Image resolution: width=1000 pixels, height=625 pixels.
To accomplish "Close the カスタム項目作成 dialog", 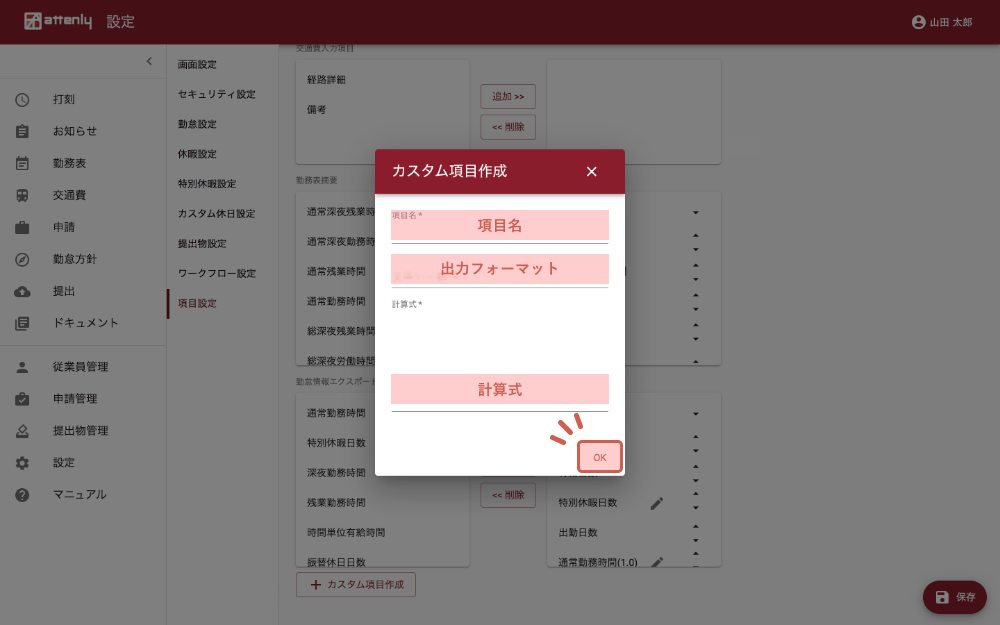I will (x=591, y=172).
